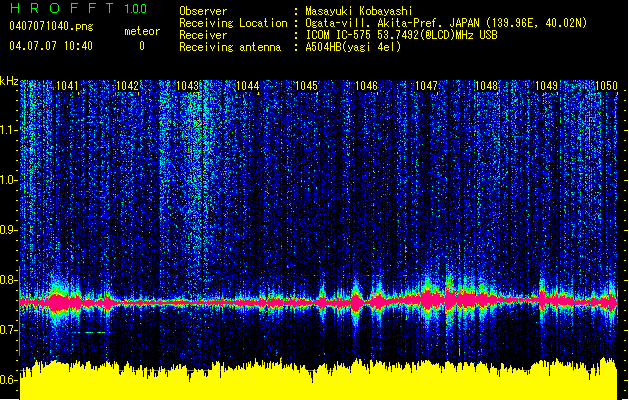
Task: Click the Receiver label
Action: tap(203, 35)
